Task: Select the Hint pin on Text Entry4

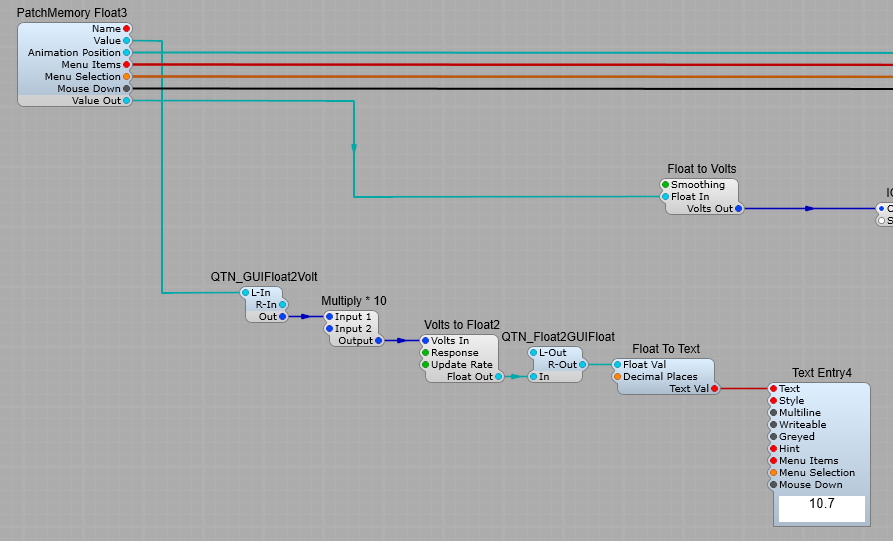Action: click(773, 449)
